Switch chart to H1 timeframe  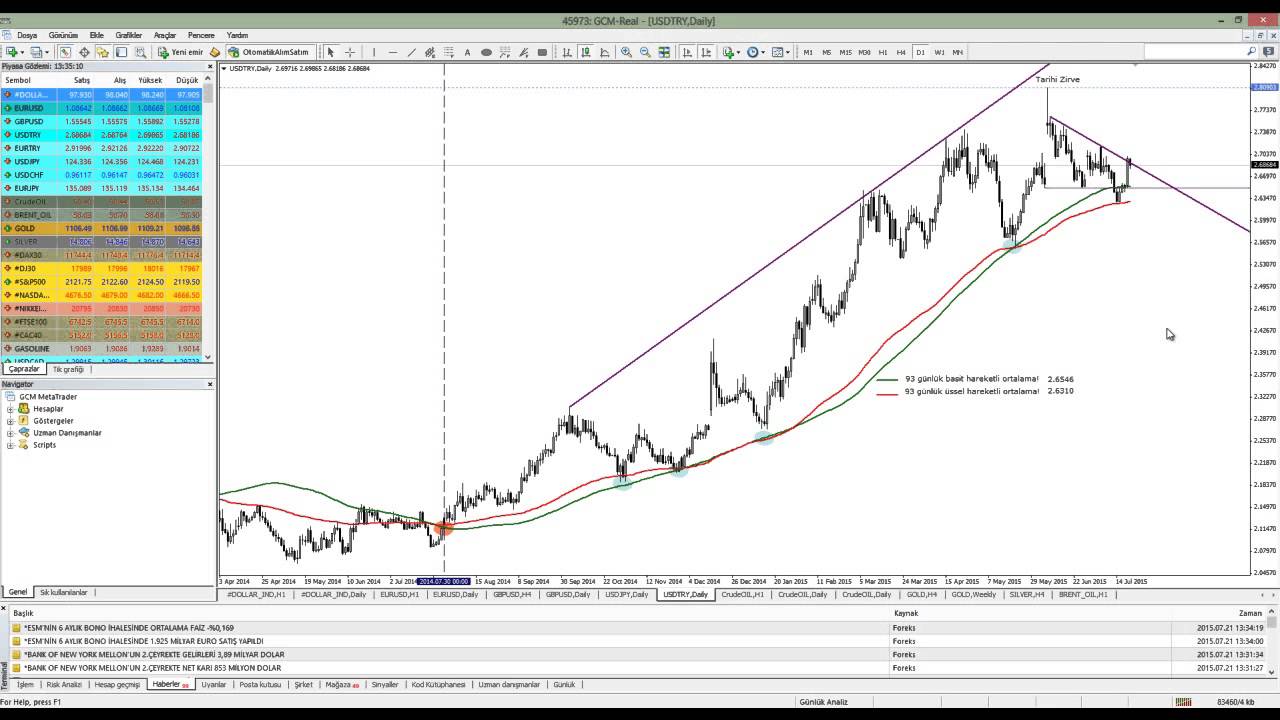tap(883, 52)
